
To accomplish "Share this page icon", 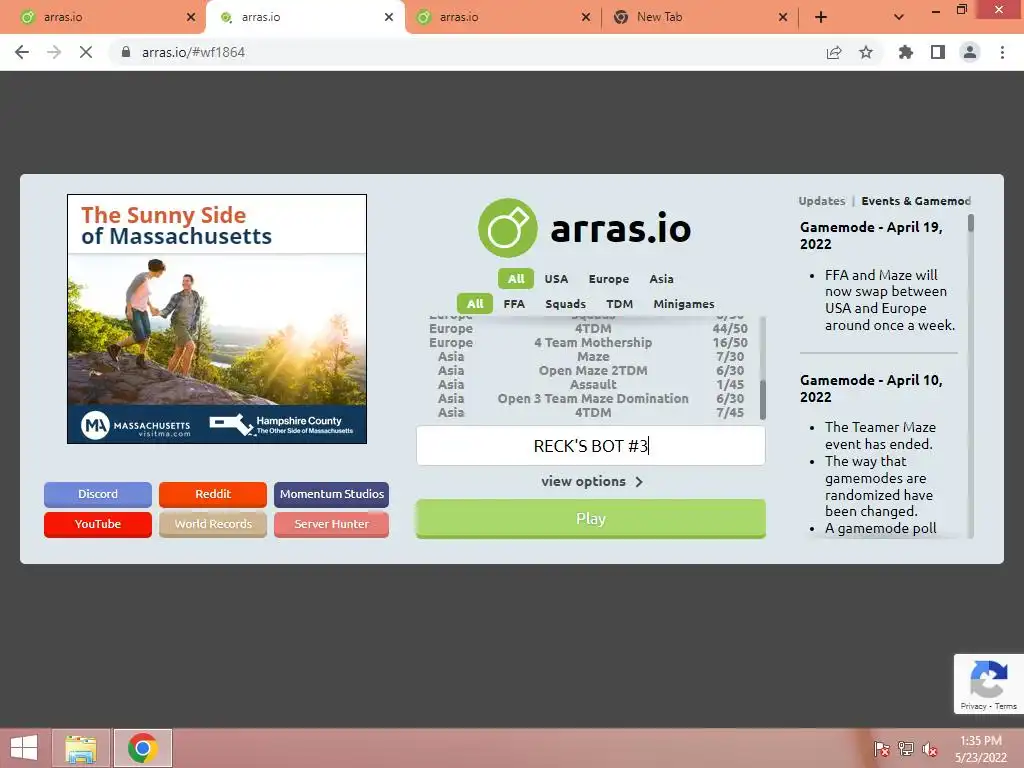I will point(834,52).
